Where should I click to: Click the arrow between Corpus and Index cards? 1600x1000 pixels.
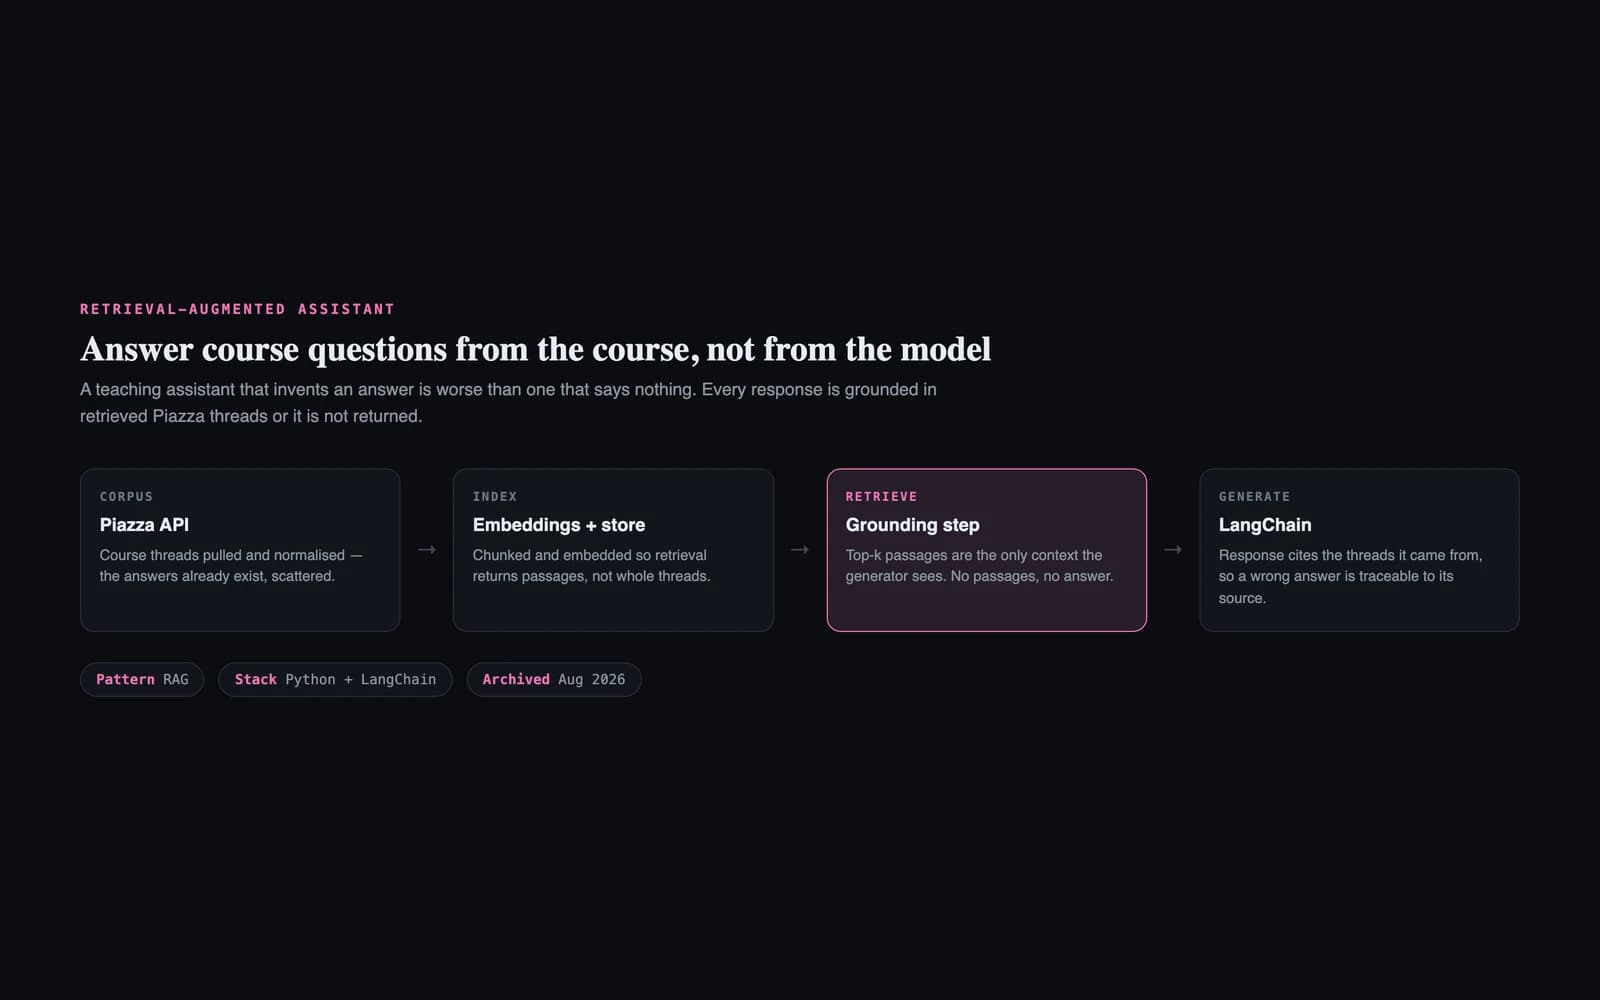(427, 549)
